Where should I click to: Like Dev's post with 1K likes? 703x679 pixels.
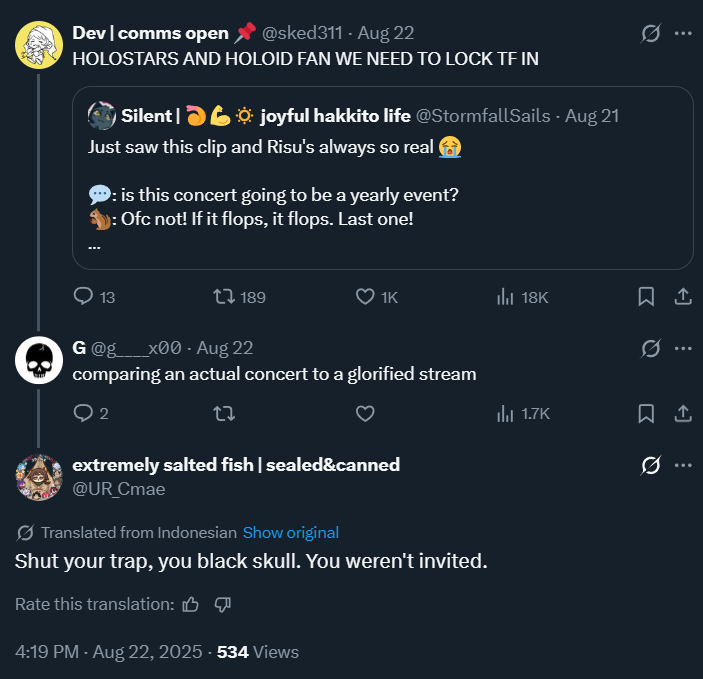366,297
